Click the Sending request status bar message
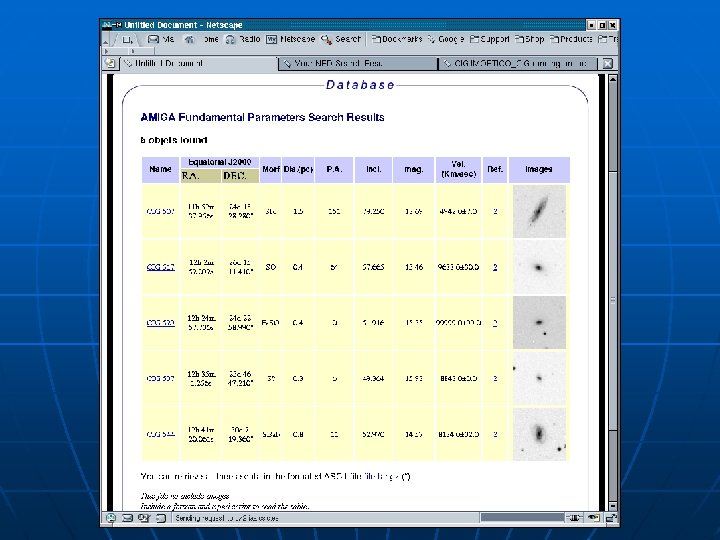This screenshot has width=720, height=540. (x=227, y=518)
